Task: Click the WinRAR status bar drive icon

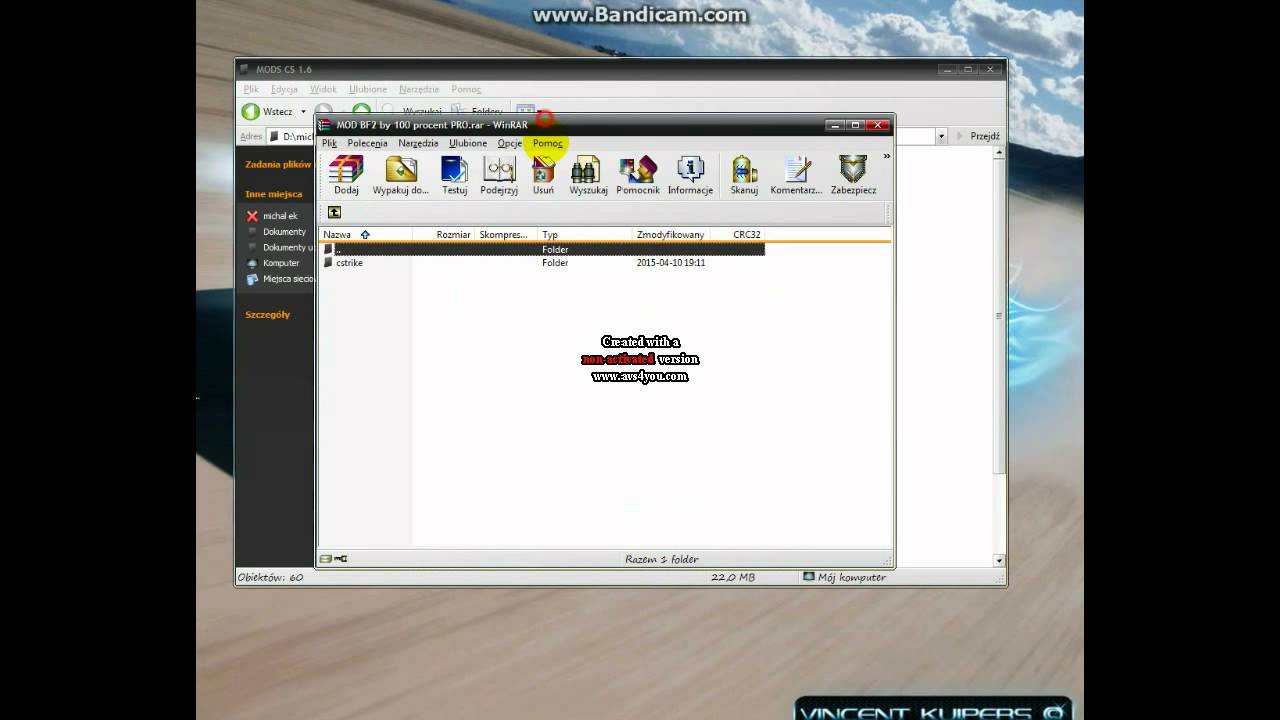Action: (x=326, y=559)
